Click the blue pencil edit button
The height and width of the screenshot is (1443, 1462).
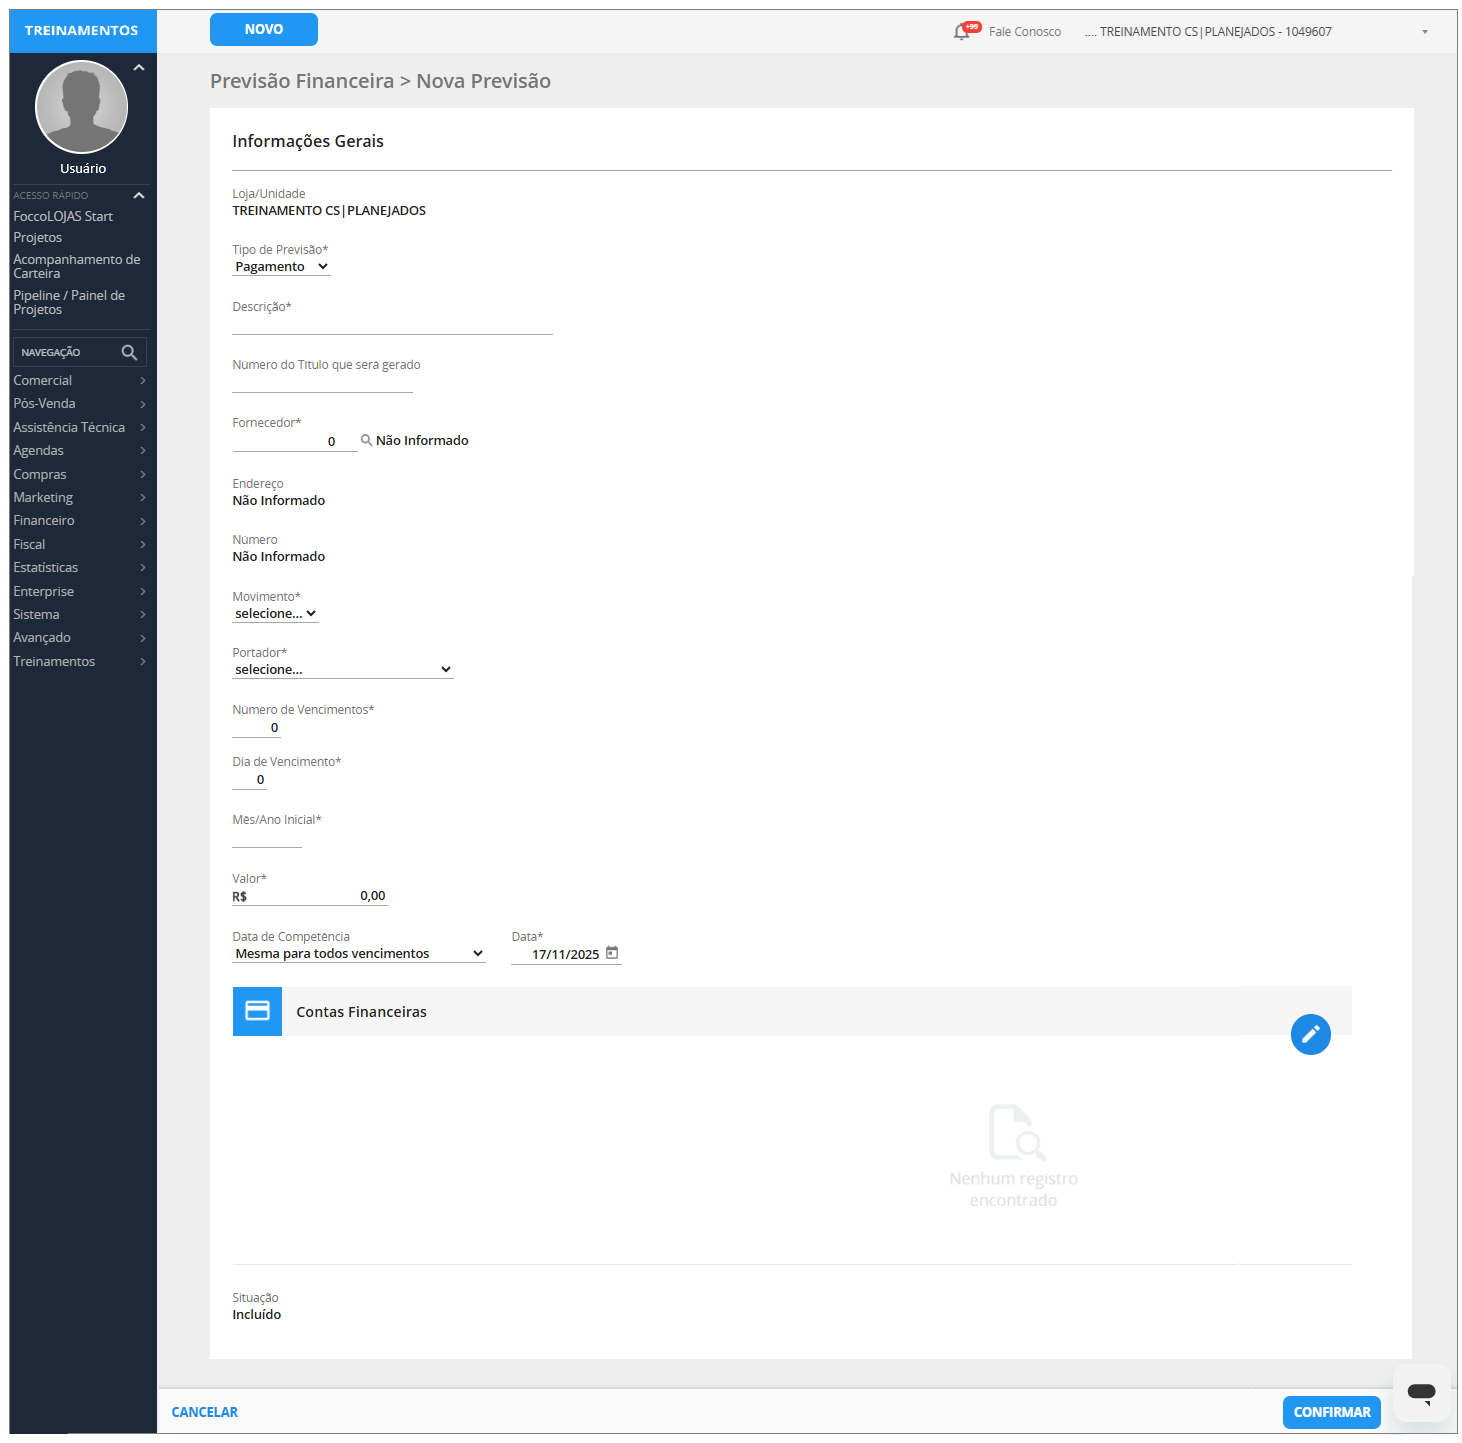pos(1310,1034)
